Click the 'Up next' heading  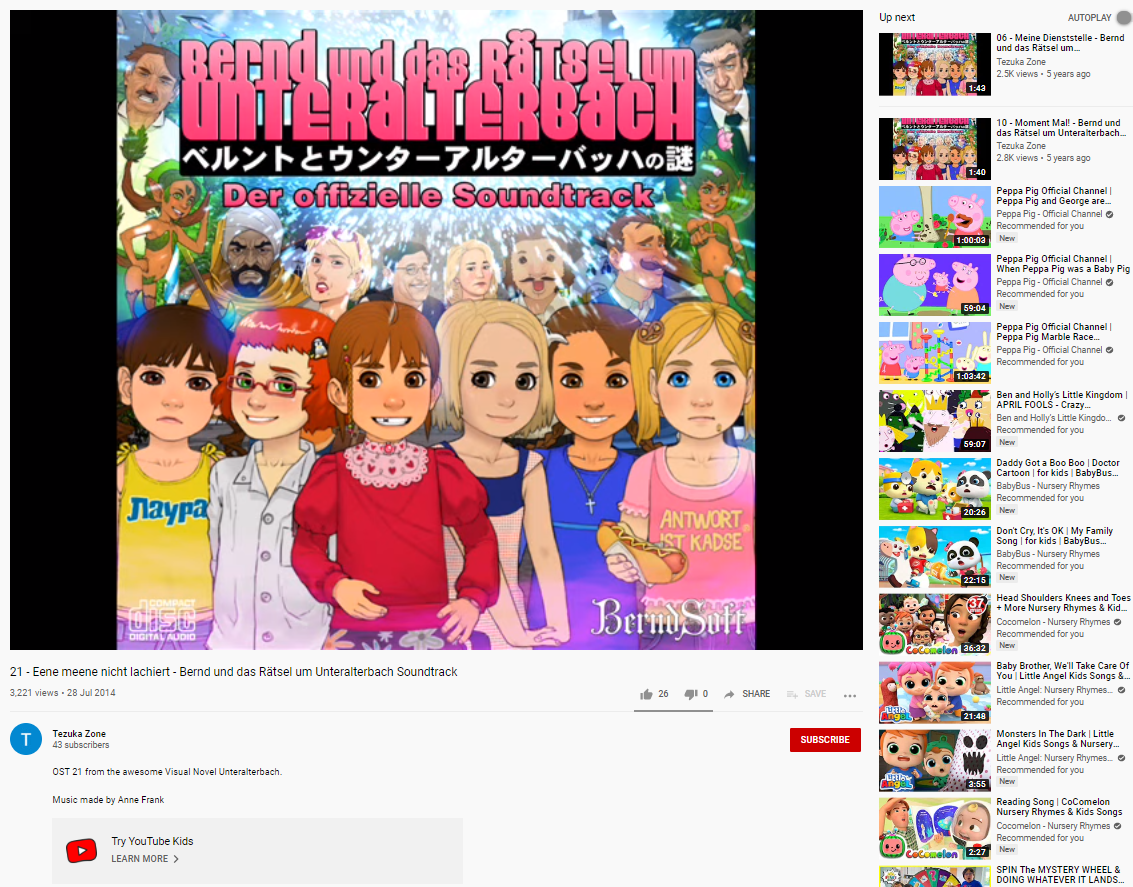tap(897, 17)
